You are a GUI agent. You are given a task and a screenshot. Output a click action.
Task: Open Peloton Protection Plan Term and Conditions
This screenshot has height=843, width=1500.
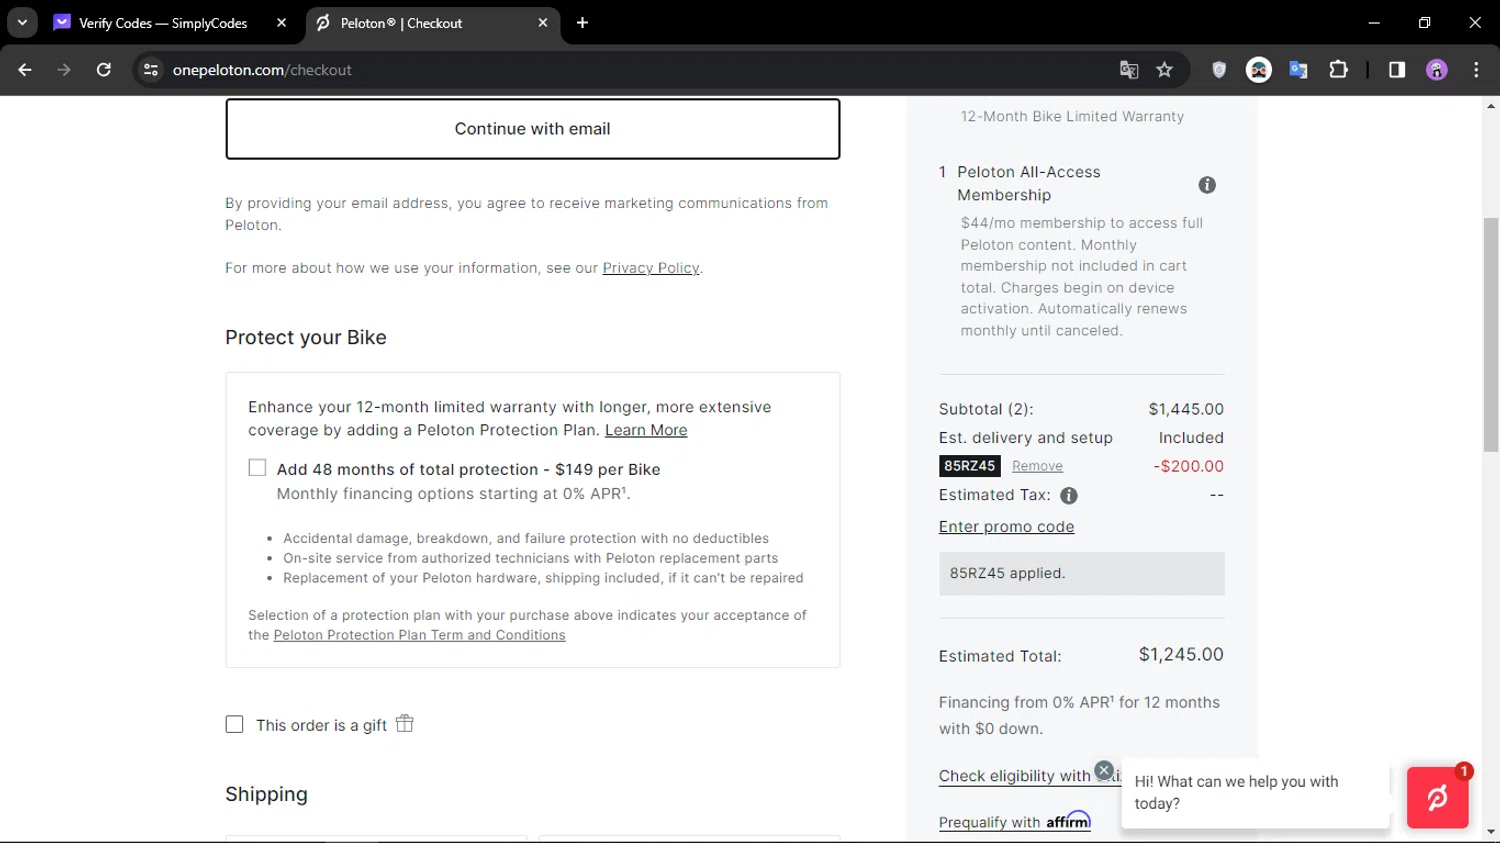click(419, 635)
